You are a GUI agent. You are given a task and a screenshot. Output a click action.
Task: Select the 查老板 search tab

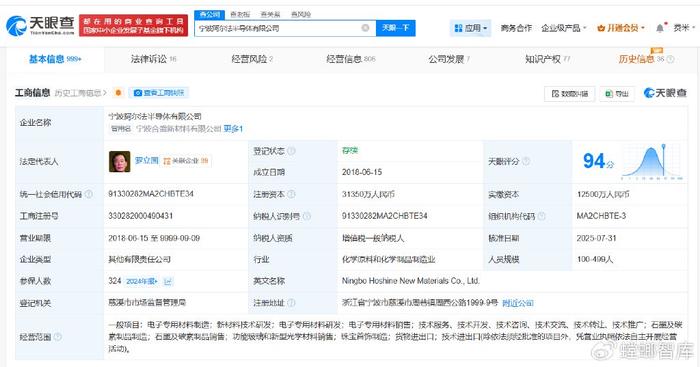pos(240,14)
